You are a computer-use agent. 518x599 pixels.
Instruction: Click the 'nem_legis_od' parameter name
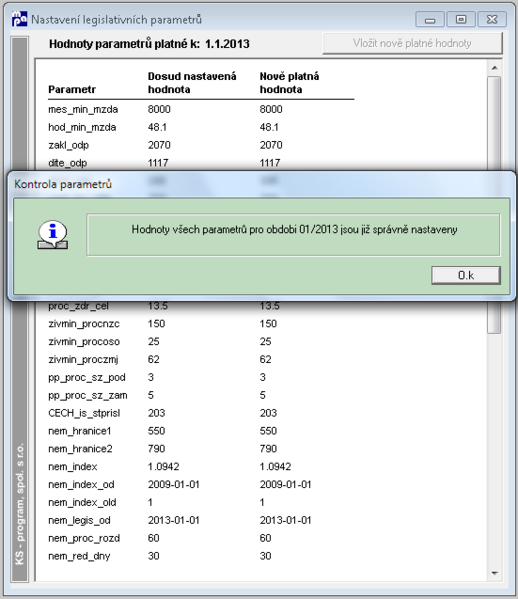pos(79,520)
